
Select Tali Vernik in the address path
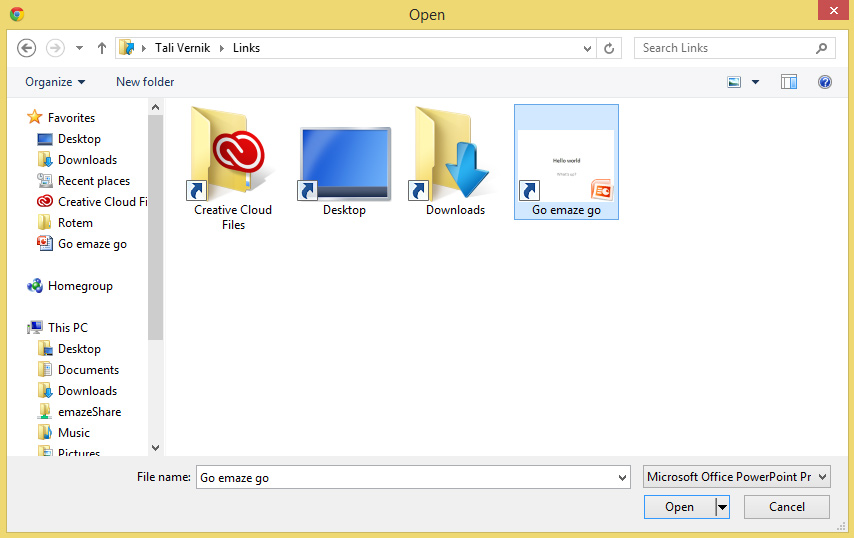pos(182,48)
